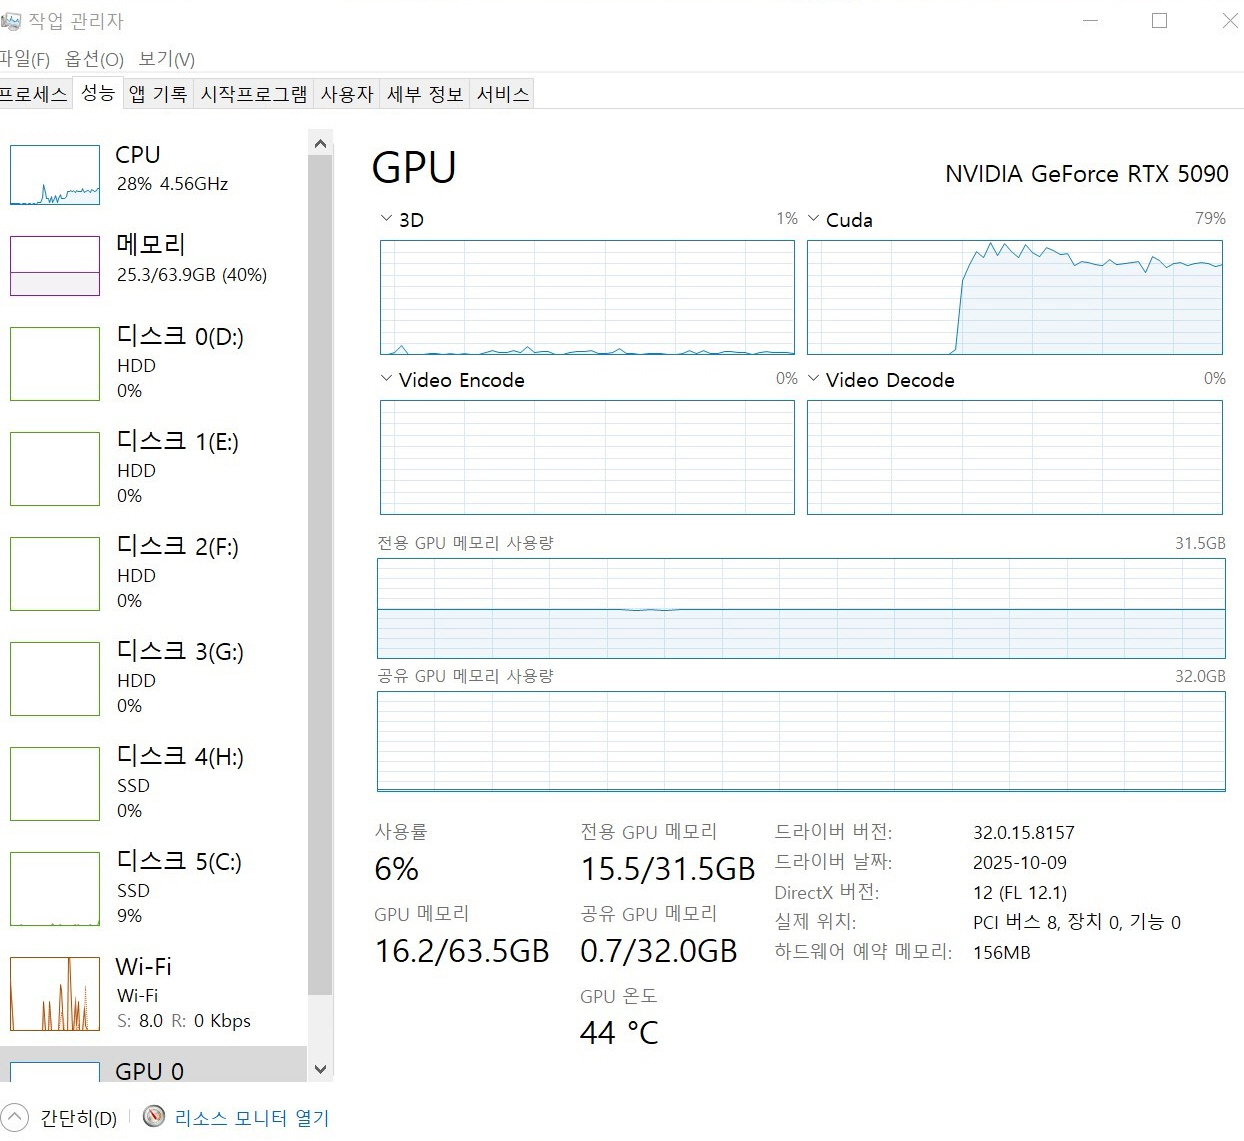
Task: Switch to the 프로세스 tab
Action: pyautogui.click(x=35, y=93)
